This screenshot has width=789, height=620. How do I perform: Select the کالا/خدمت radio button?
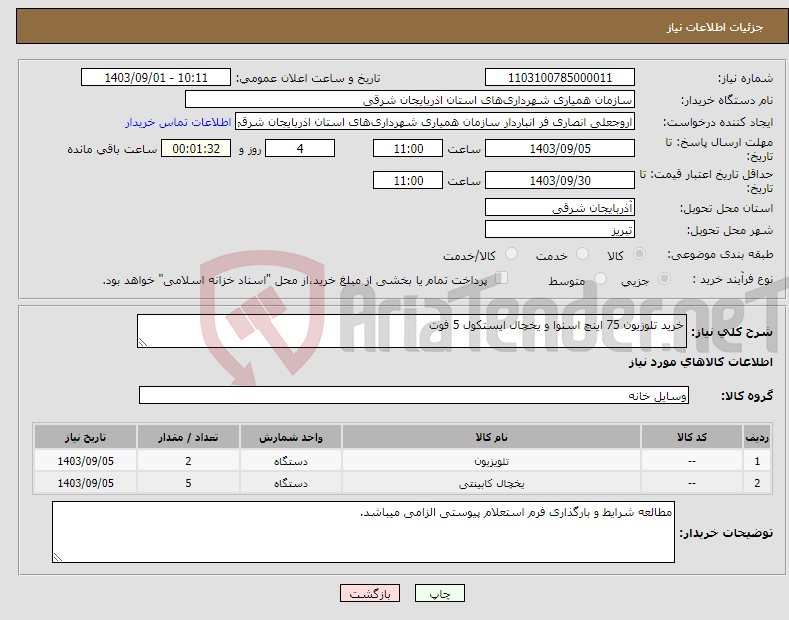click(511, 254)
